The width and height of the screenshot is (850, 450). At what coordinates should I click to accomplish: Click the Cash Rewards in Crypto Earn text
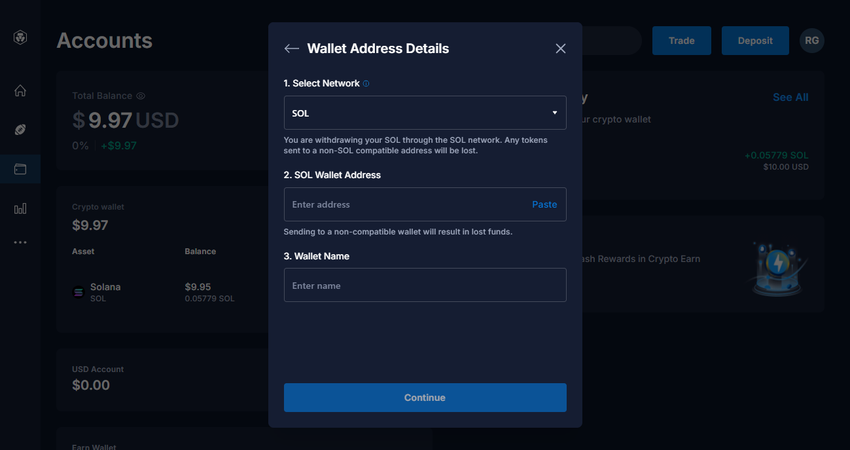640,259
